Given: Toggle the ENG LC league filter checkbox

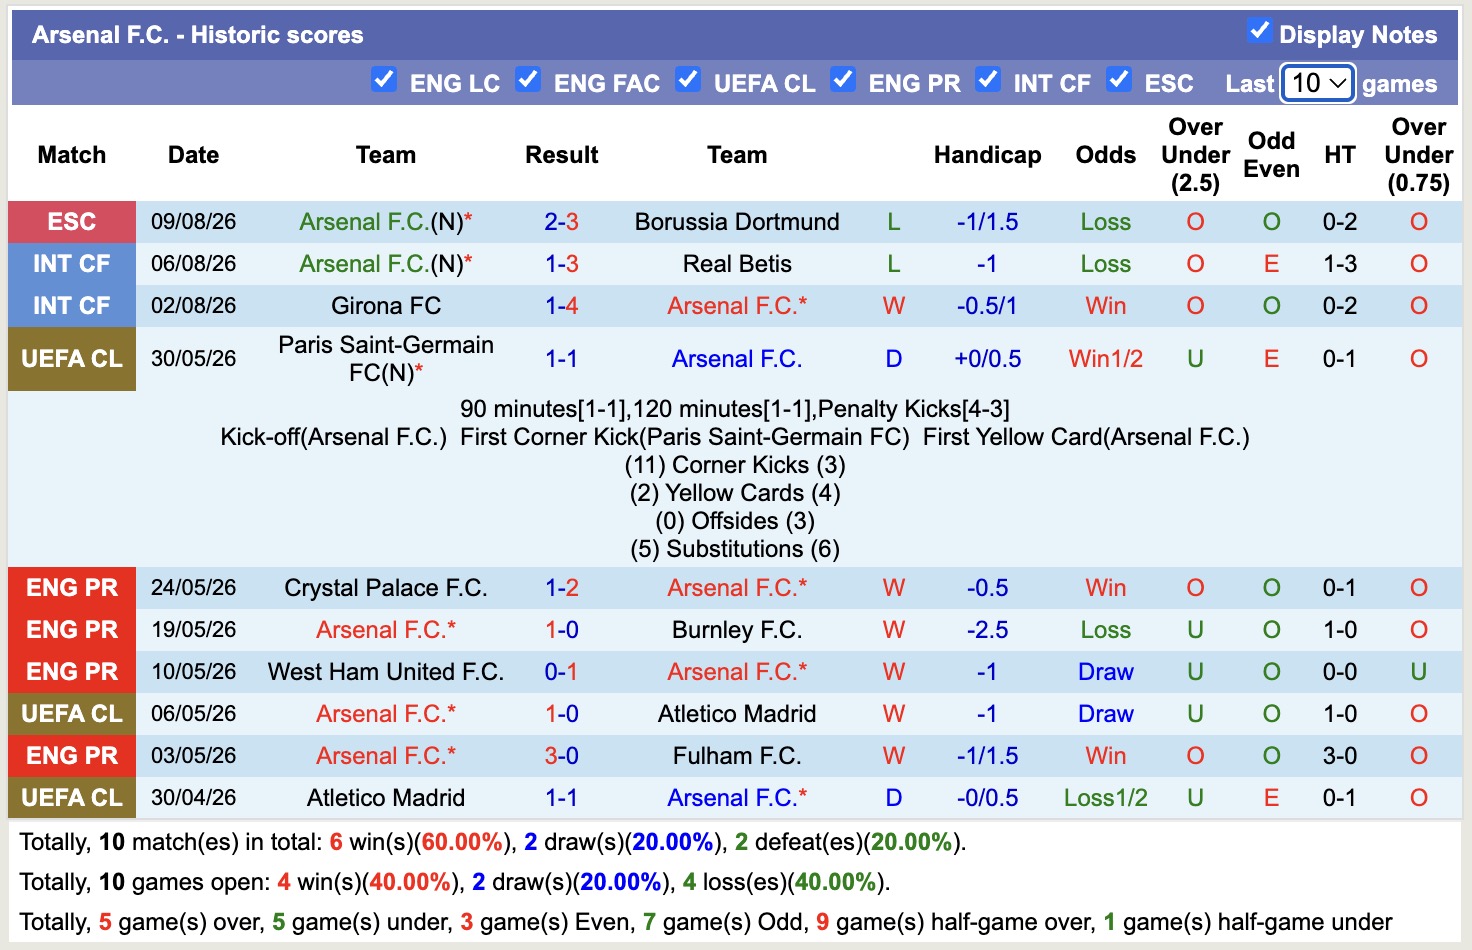Looking at the screenshot, I should pos(384,80).
